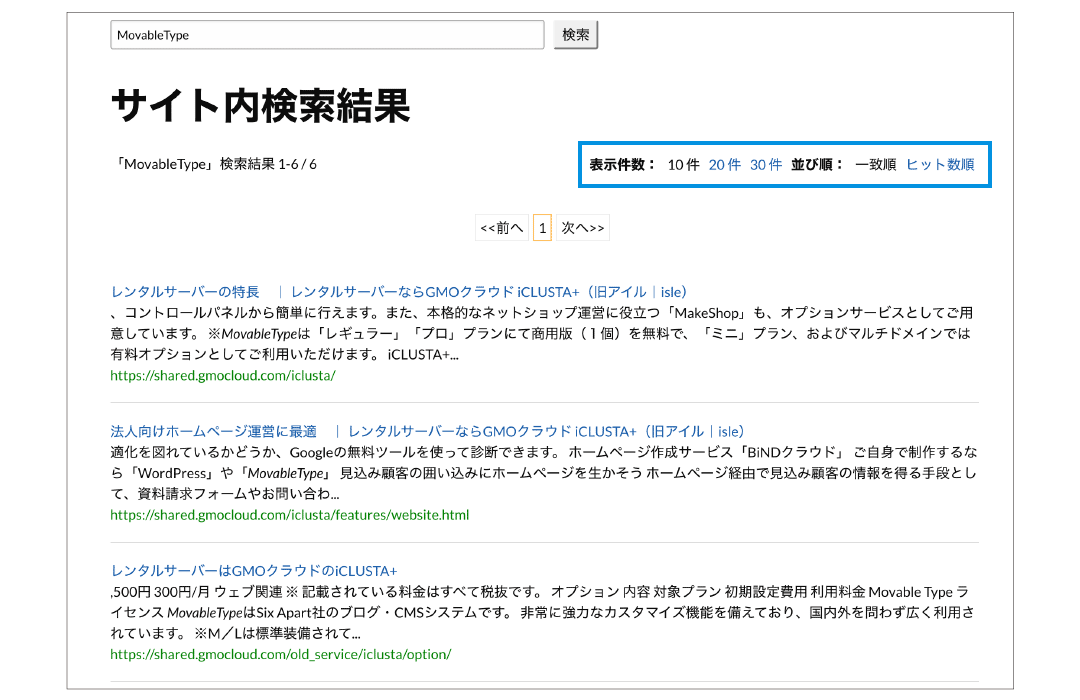Click the 検索 search button
The height and width of the screenshot is (700, 1080).
[x=575, y=35]
